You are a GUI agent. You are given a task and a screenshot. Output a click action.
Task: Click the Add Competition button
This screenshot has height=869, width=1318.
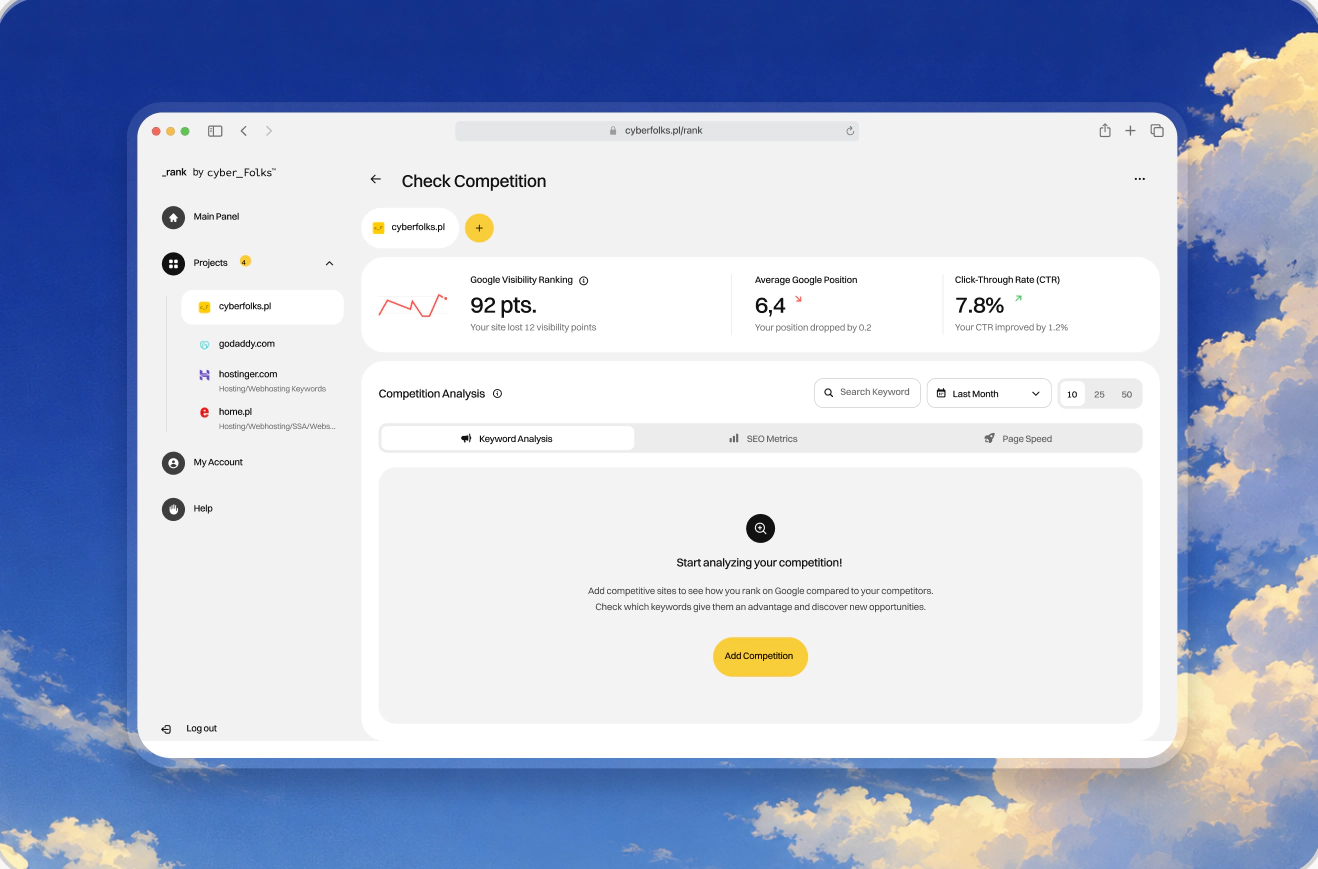[760, 657]
